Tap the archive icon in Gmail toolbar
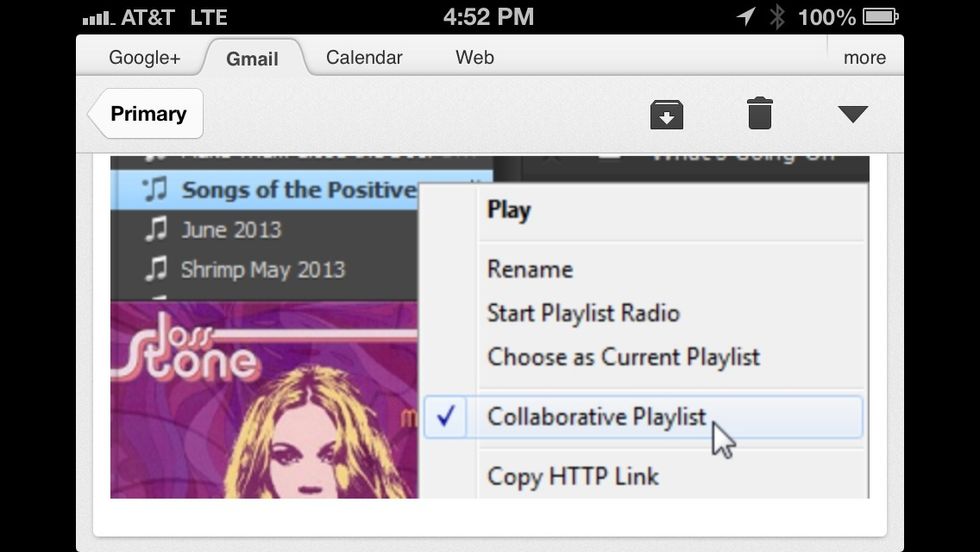The image size is (980, 552). 666,114
